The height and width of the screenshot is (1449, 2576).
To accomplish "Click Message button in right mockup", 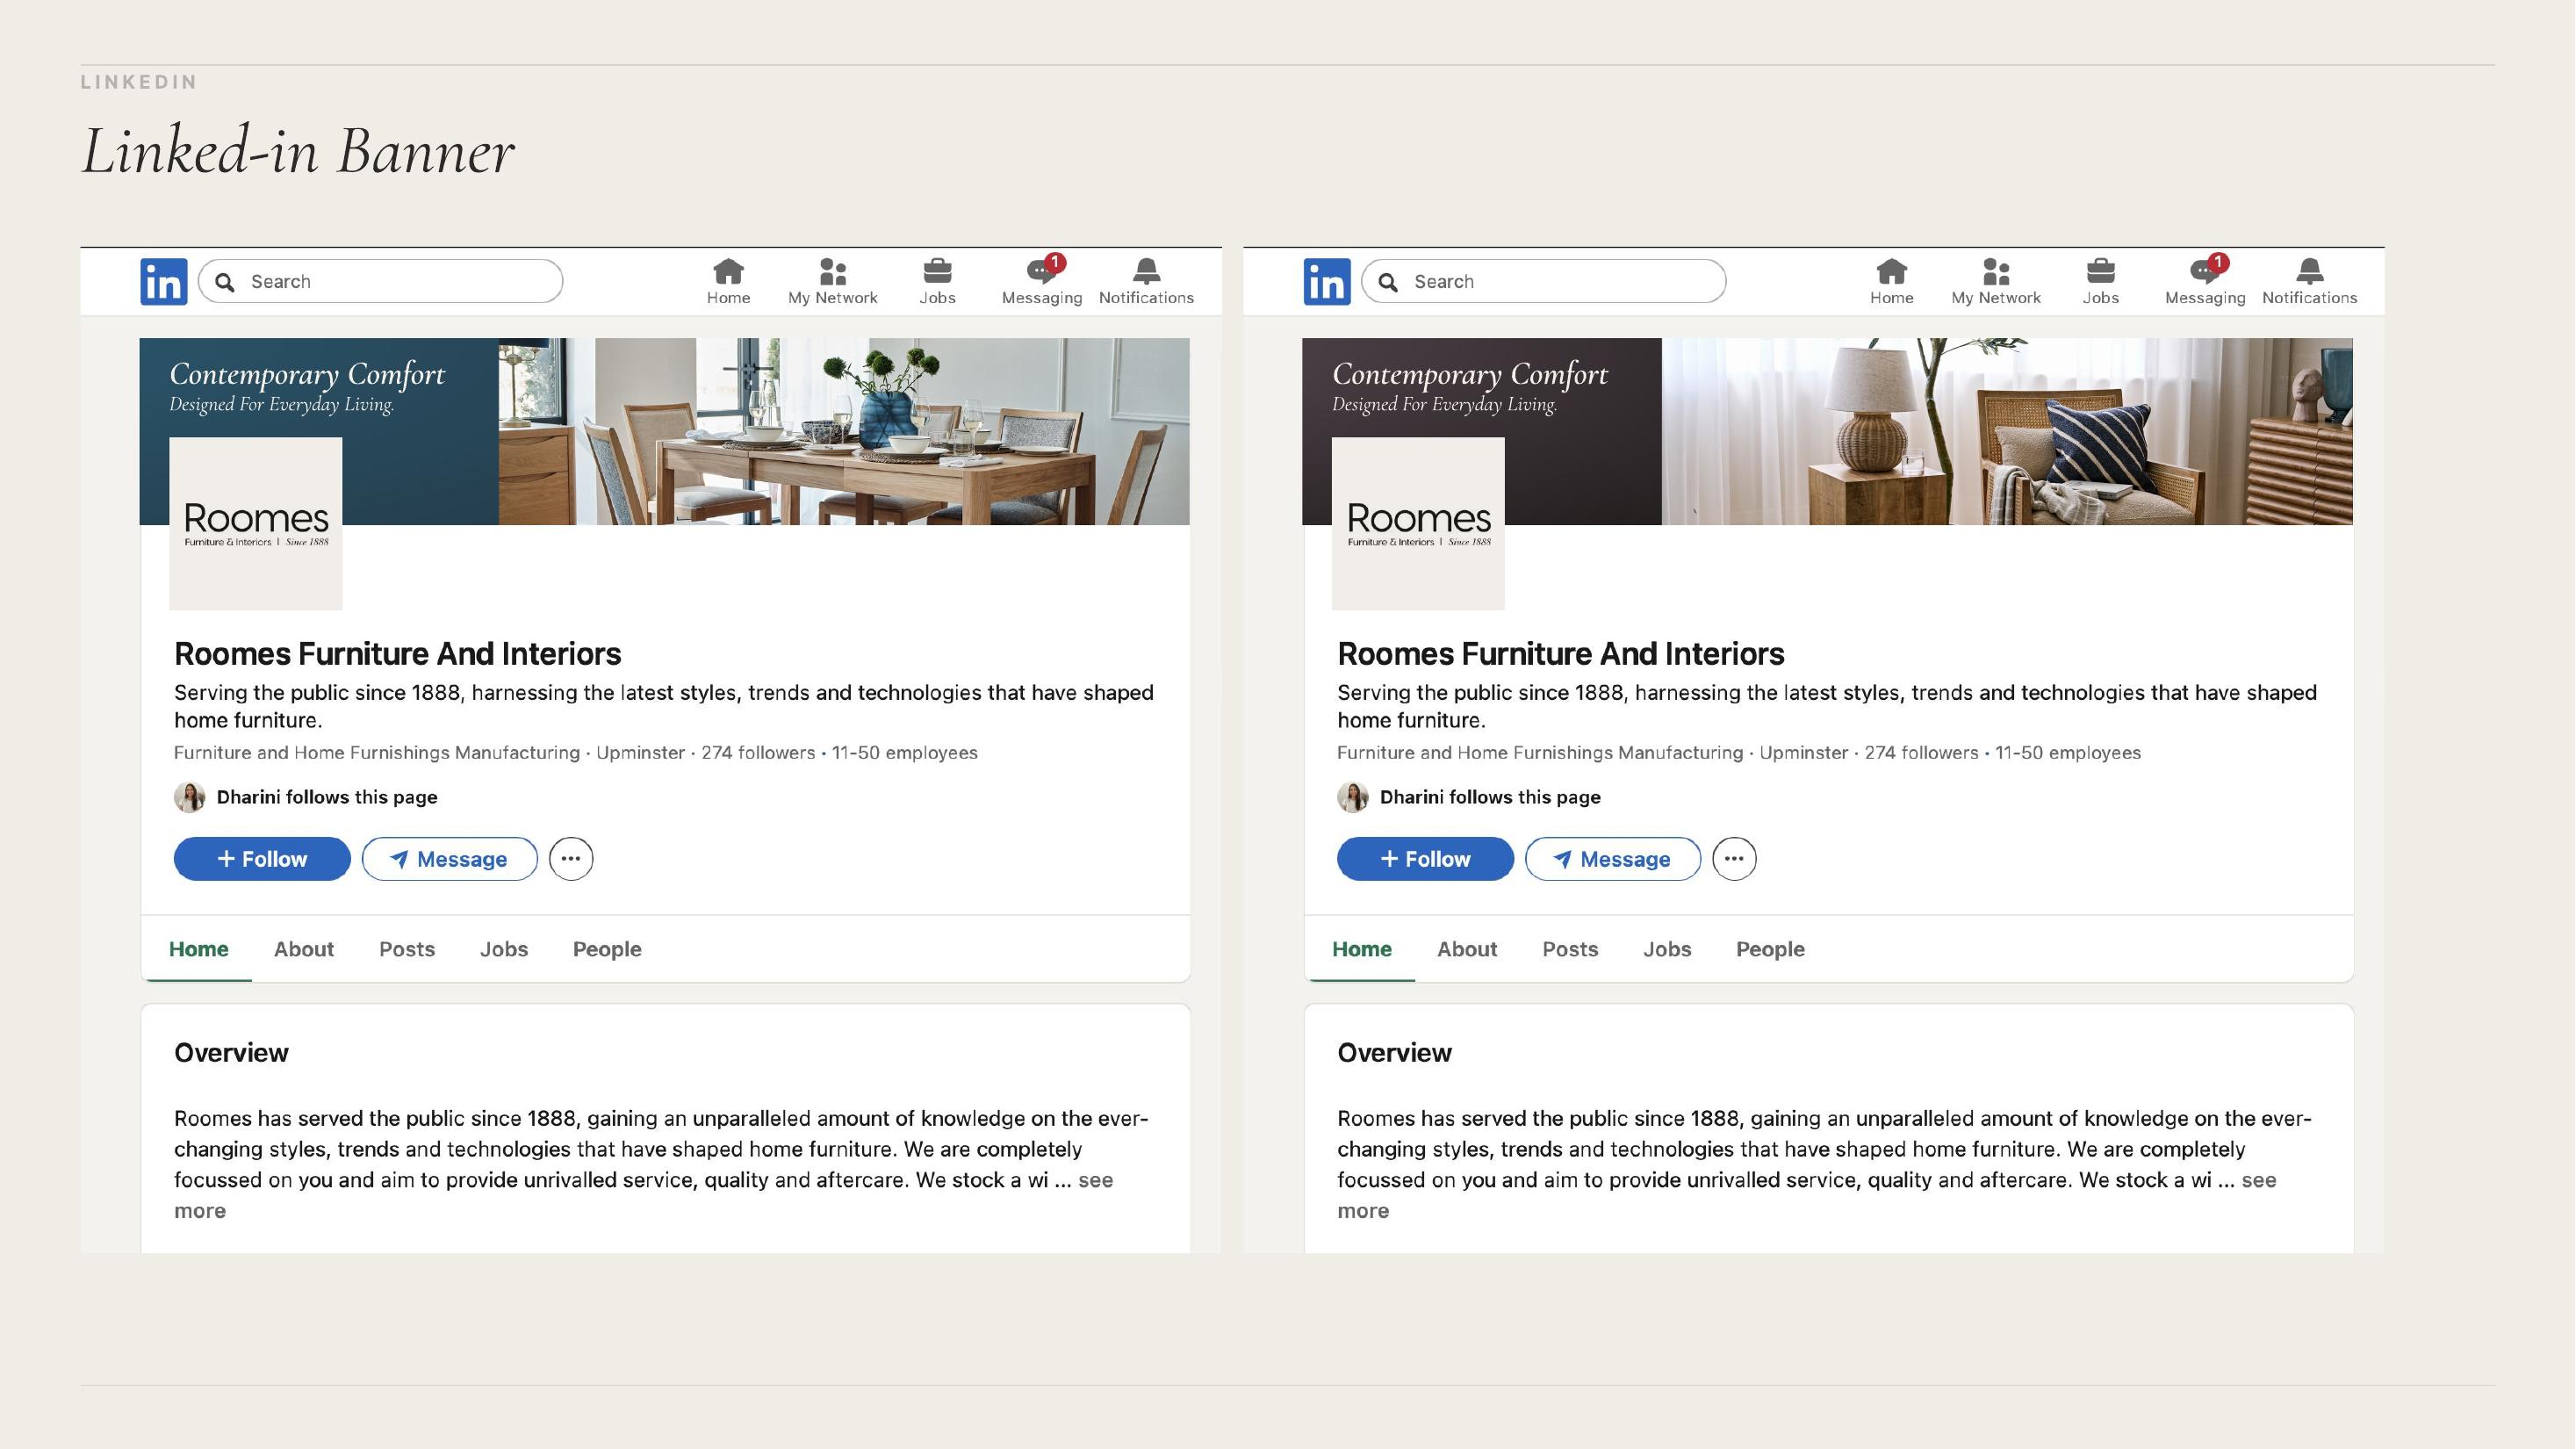I will (x=1613, y=859).
